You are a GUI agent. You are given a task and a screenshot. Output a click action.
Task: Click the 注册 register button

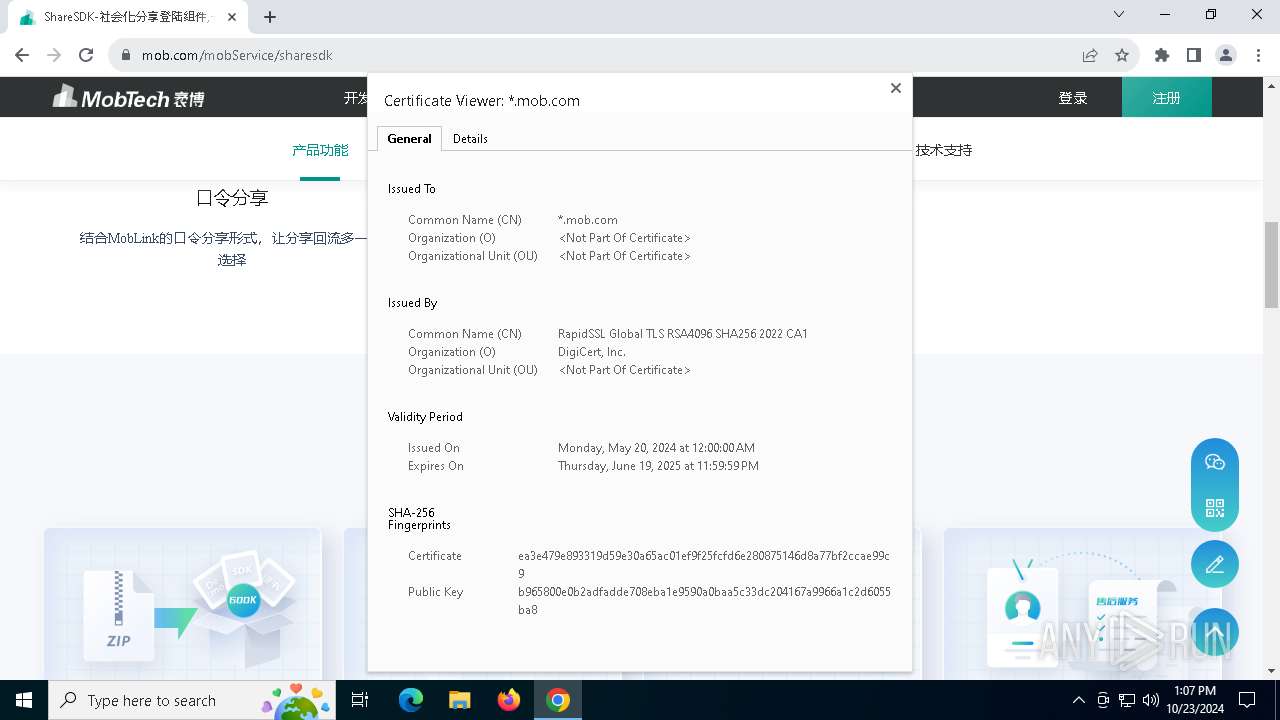[1167, 98]
